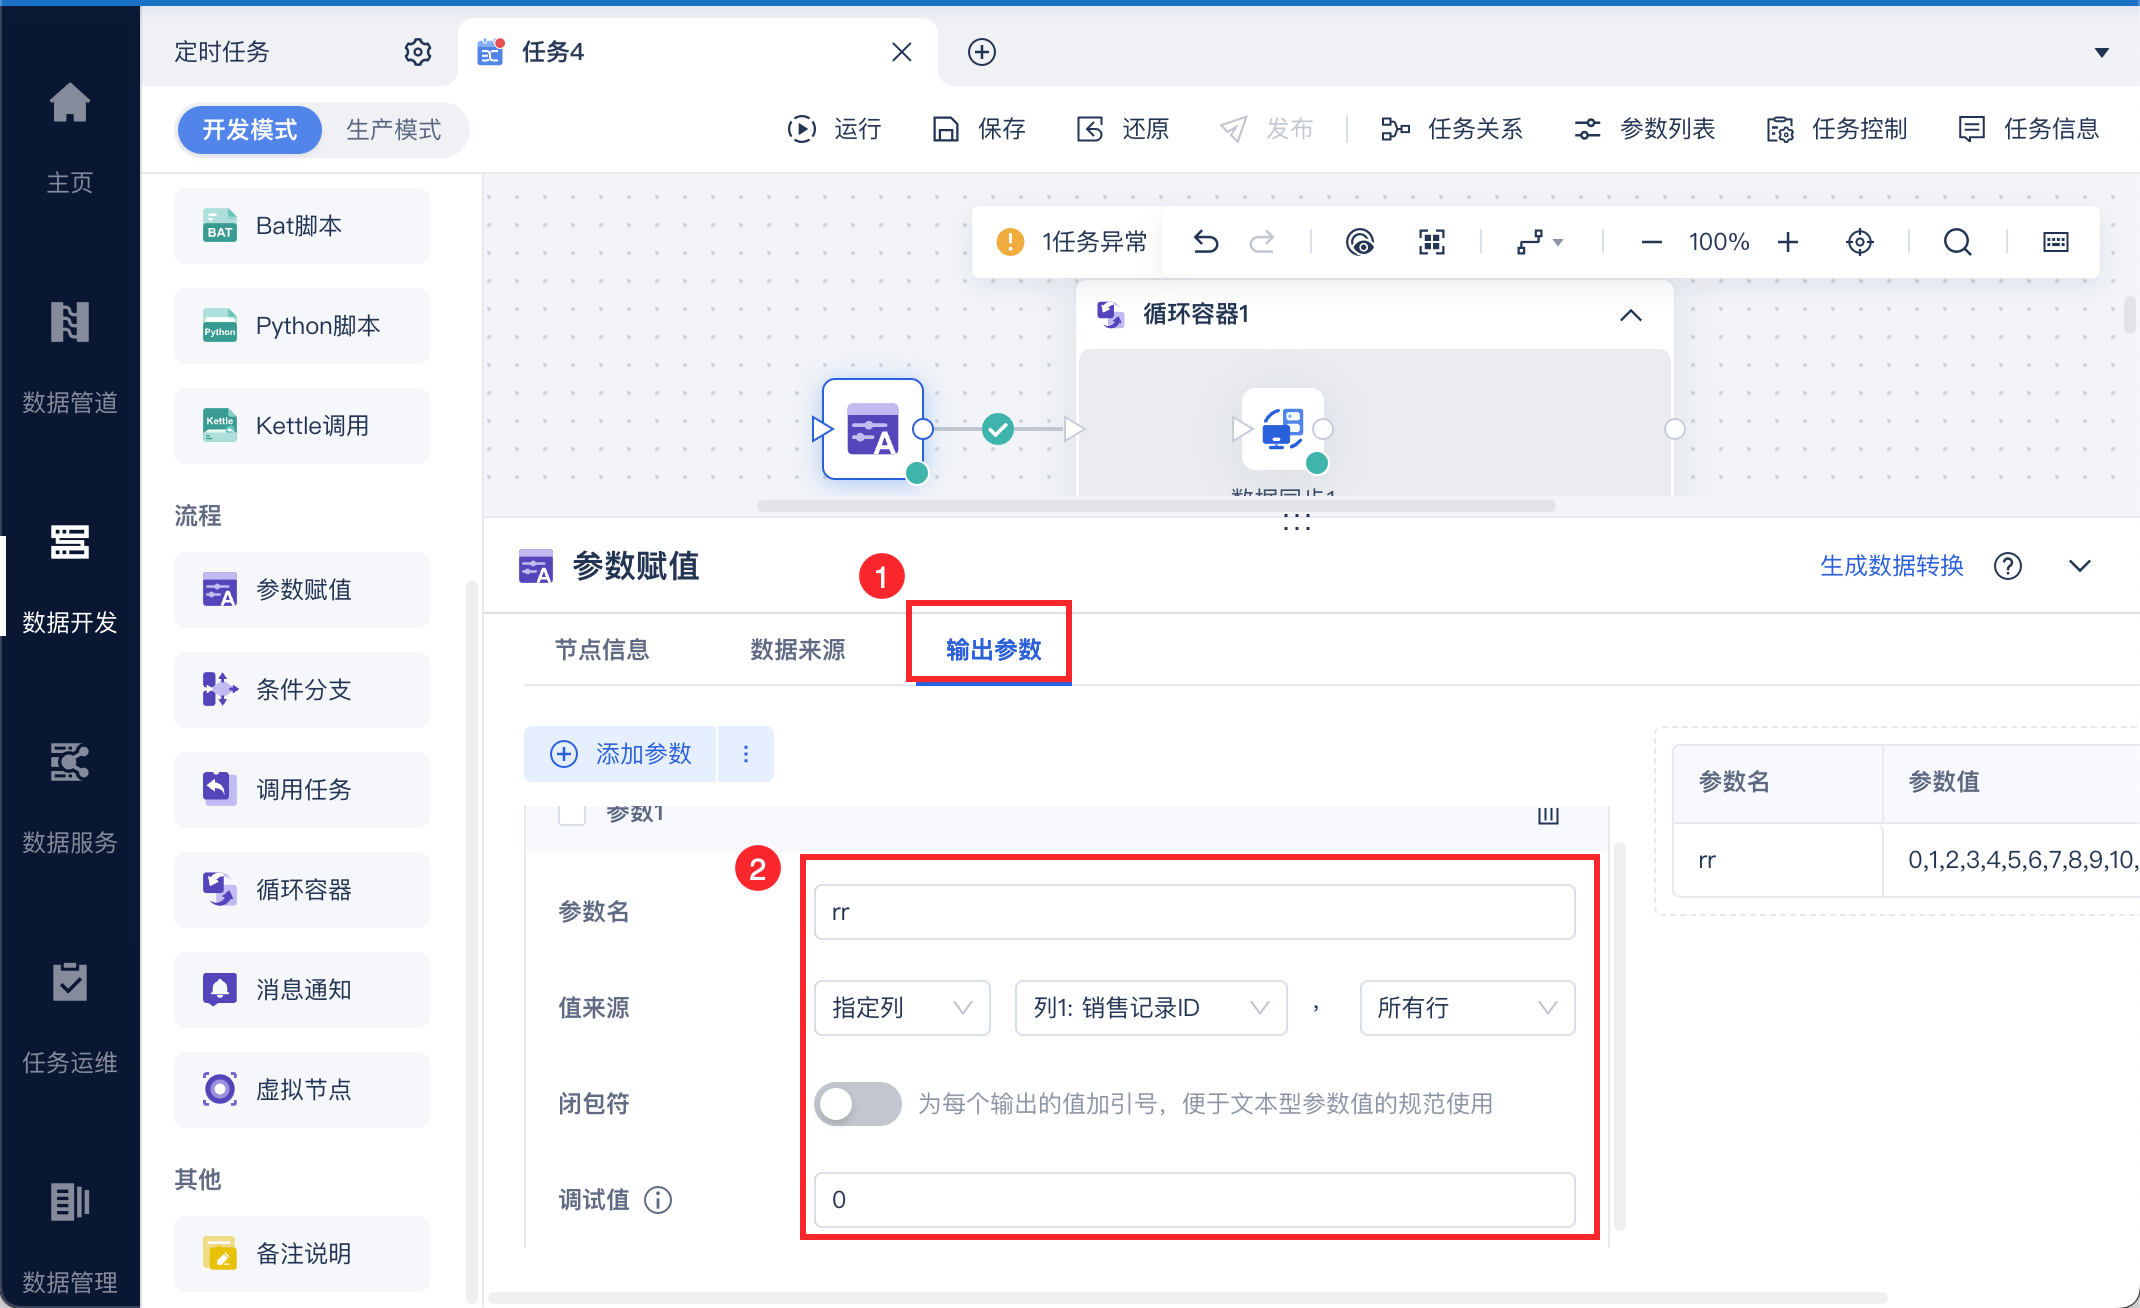2140x1308 pixels.
Task: Click the 参数赋值 node on canvas
Action: [873, 429]
